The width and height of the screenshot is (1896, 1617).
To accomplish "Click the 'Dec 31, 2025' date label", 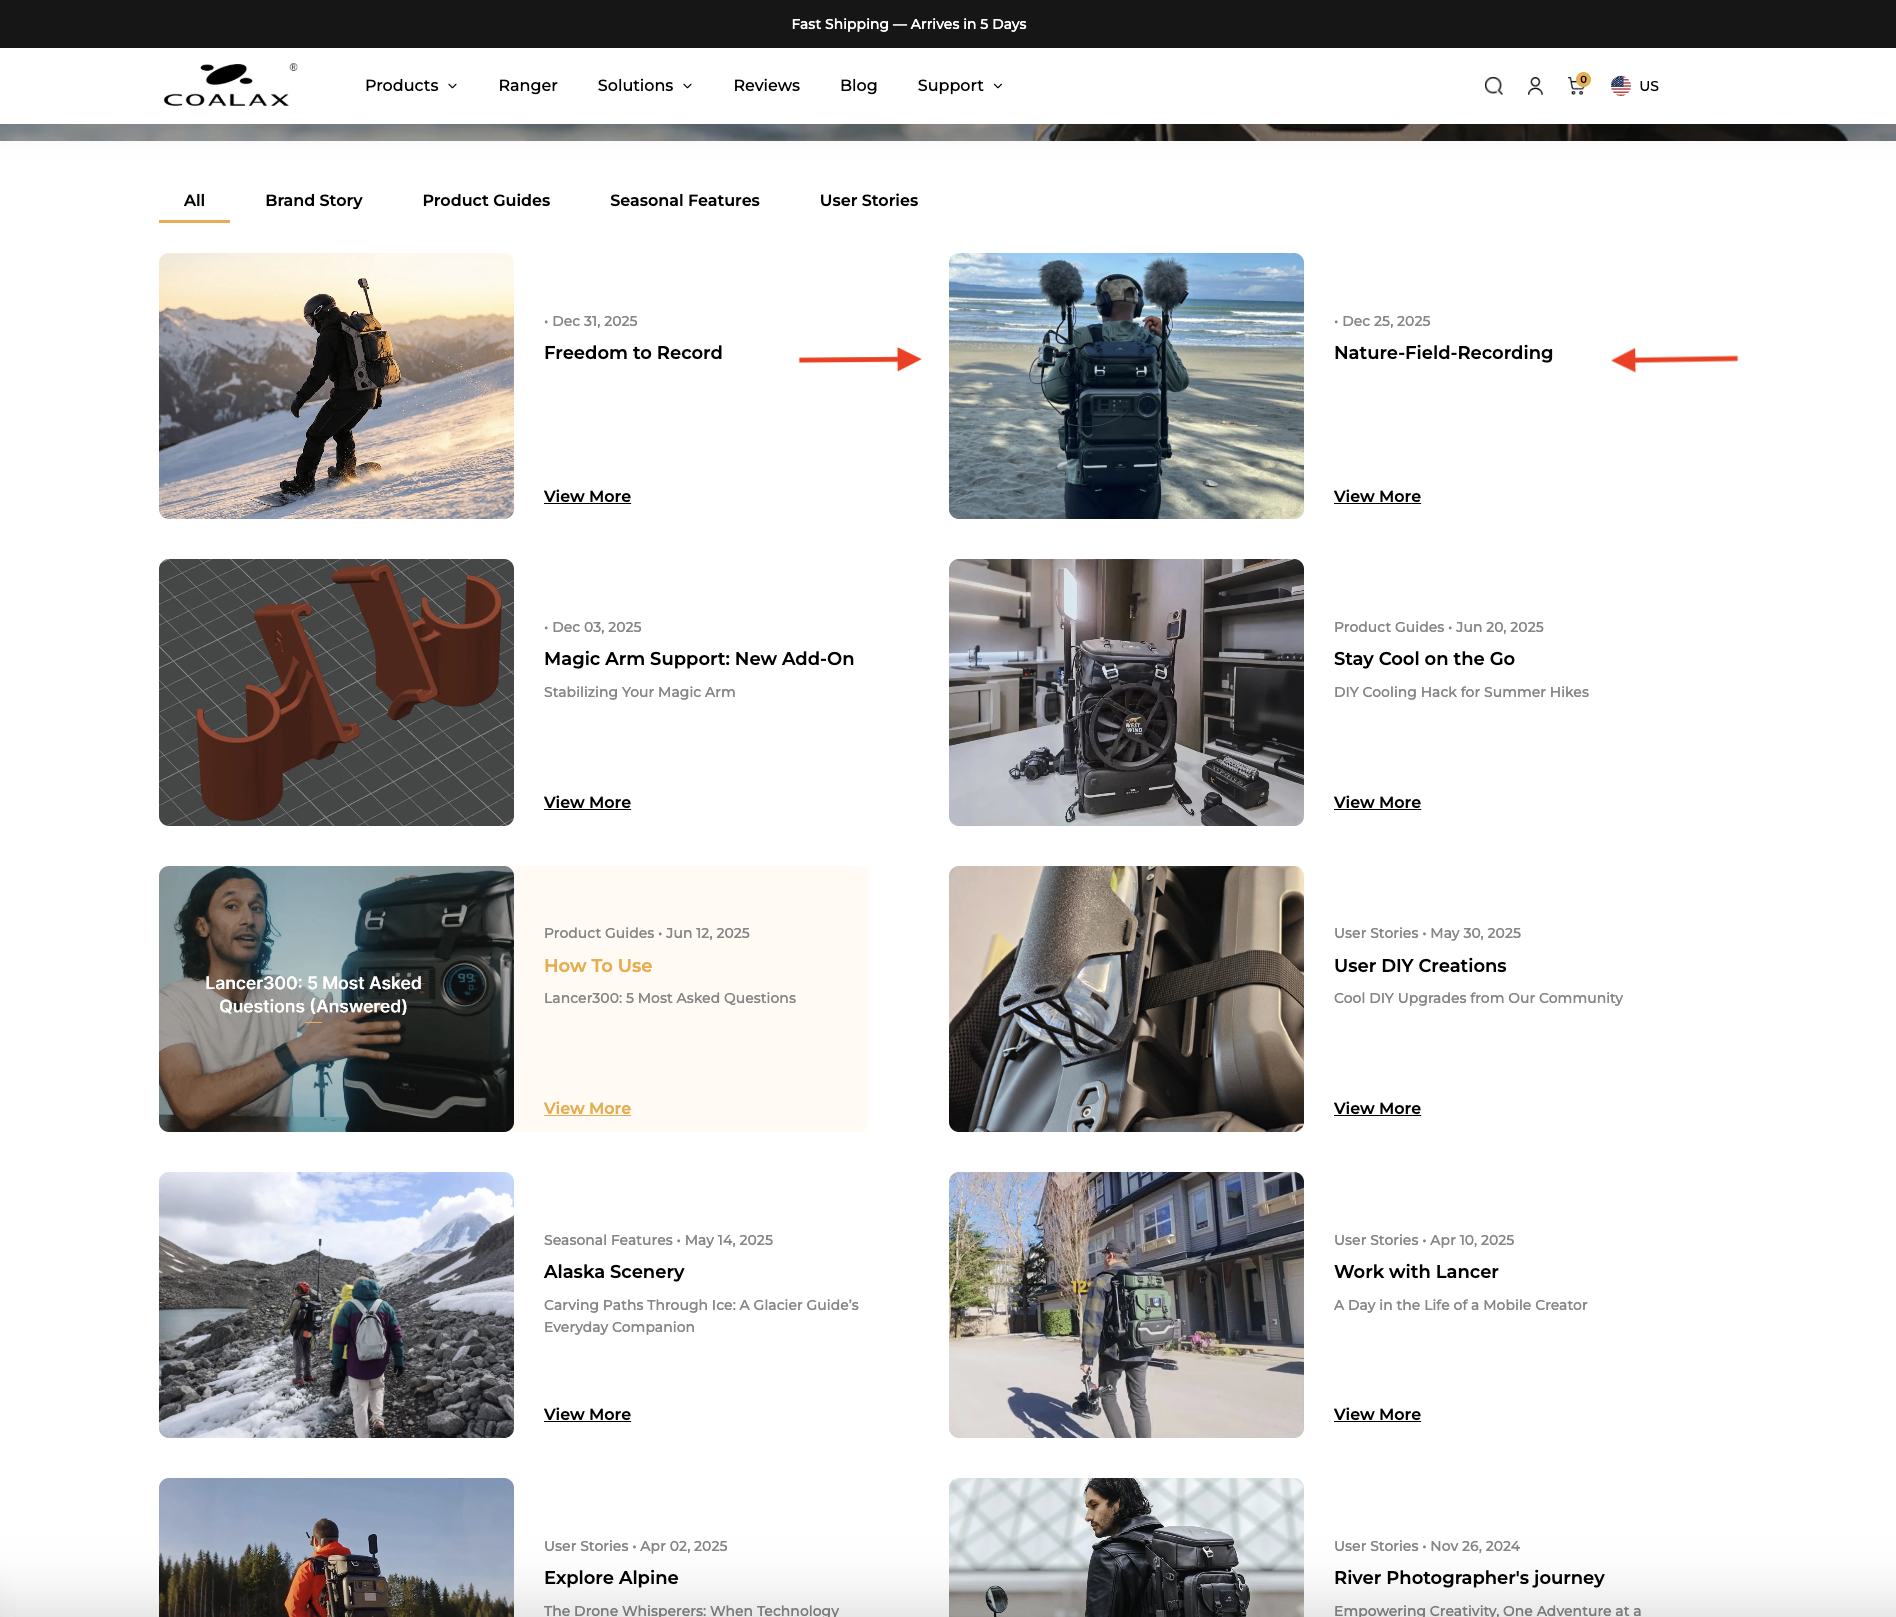I will click(594, 321).
